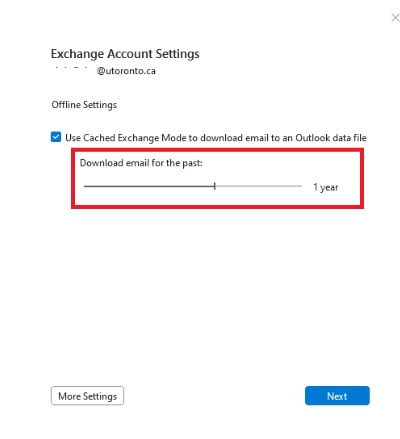Click the Offline Settings section label
This screenshot has height=439, width=400.
tap(84, 105)
